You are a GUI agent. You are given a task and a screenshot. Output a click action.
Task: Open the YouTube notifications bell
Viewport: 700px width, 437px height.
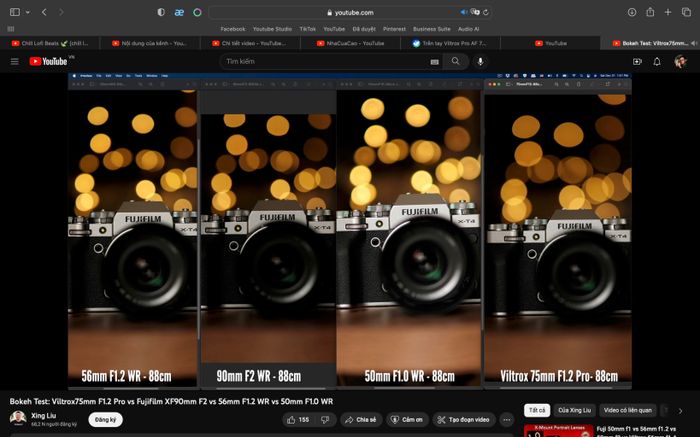click(657, 61)
